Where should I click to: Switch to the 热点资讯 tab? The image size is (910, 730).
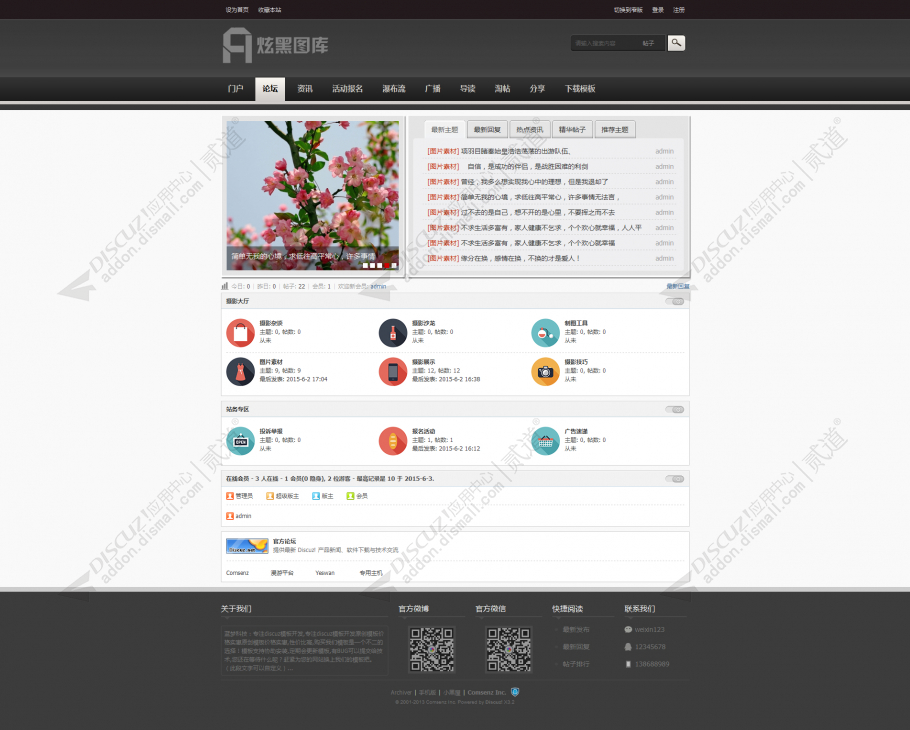[x=530, y=129]
